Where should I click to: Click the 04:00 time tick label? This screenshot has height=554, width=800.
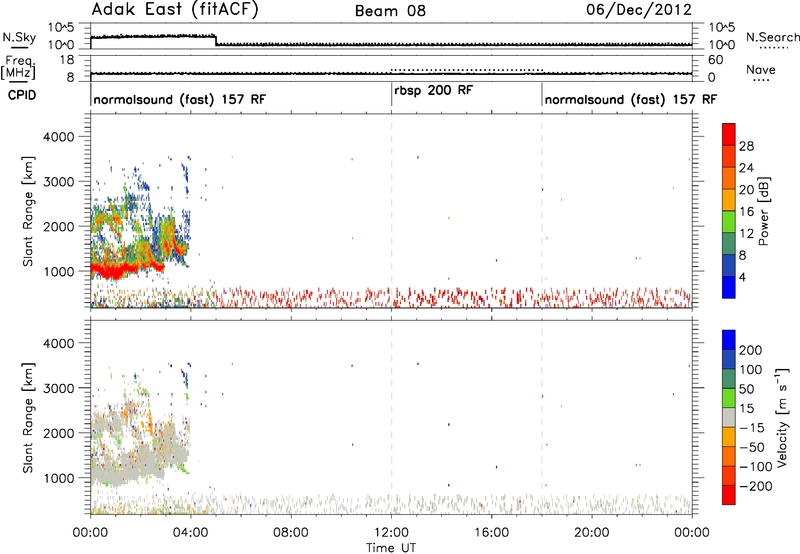pos(191,533)
